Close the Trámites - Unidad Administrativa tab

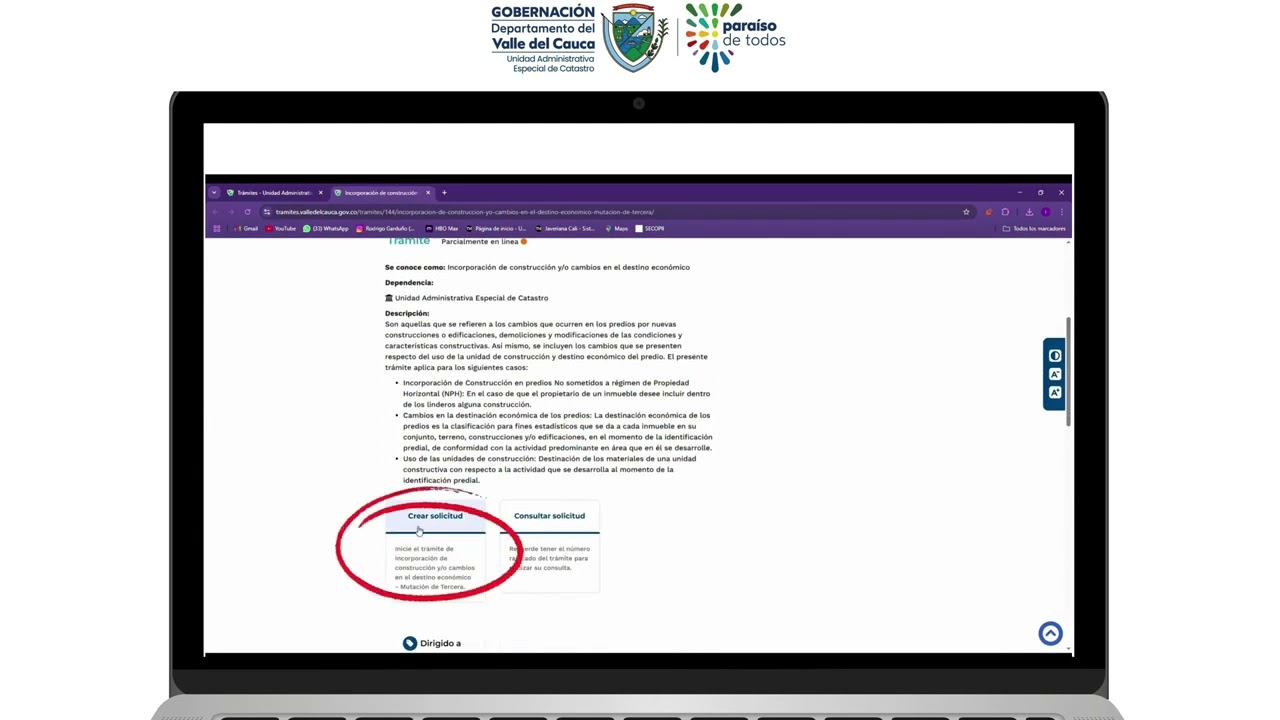(320, 193)
